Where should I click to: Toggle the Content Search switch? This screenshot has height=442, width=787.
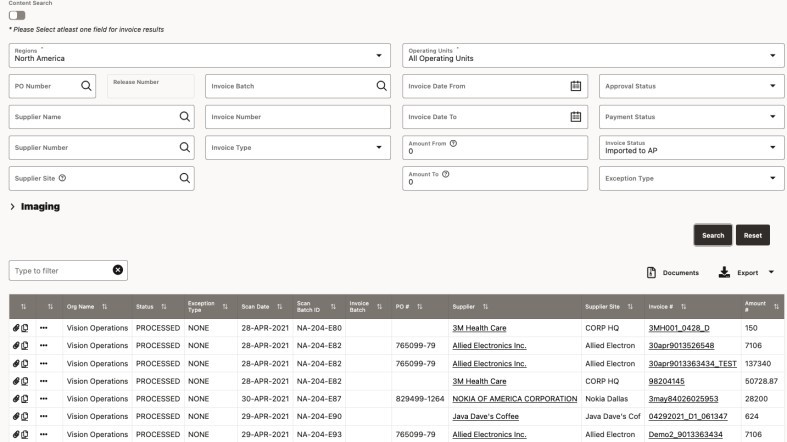click(x=17, y=15)
